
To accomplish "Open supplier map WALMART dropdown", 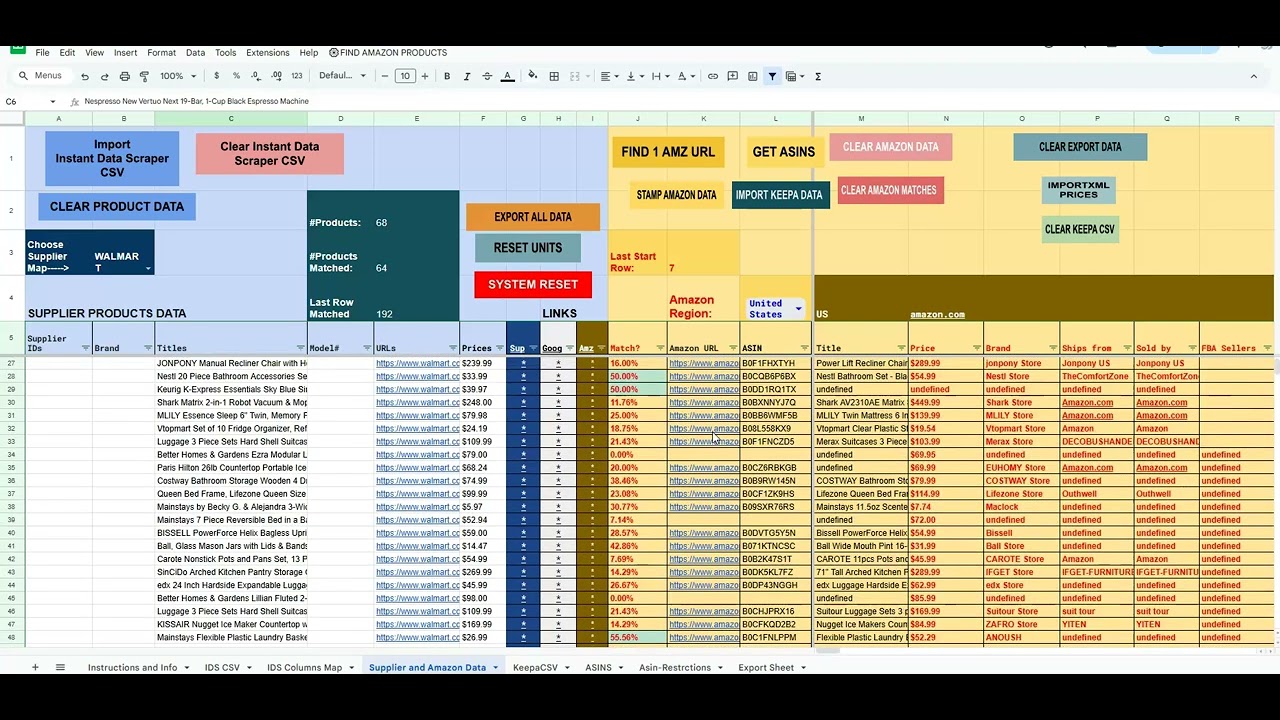I will 148,268.
